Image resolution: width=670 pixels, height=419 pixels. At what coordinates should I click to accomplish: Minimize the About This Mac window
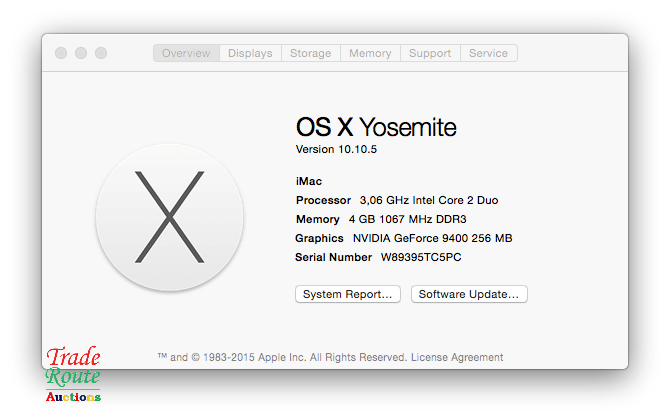[x=81, y=53]
